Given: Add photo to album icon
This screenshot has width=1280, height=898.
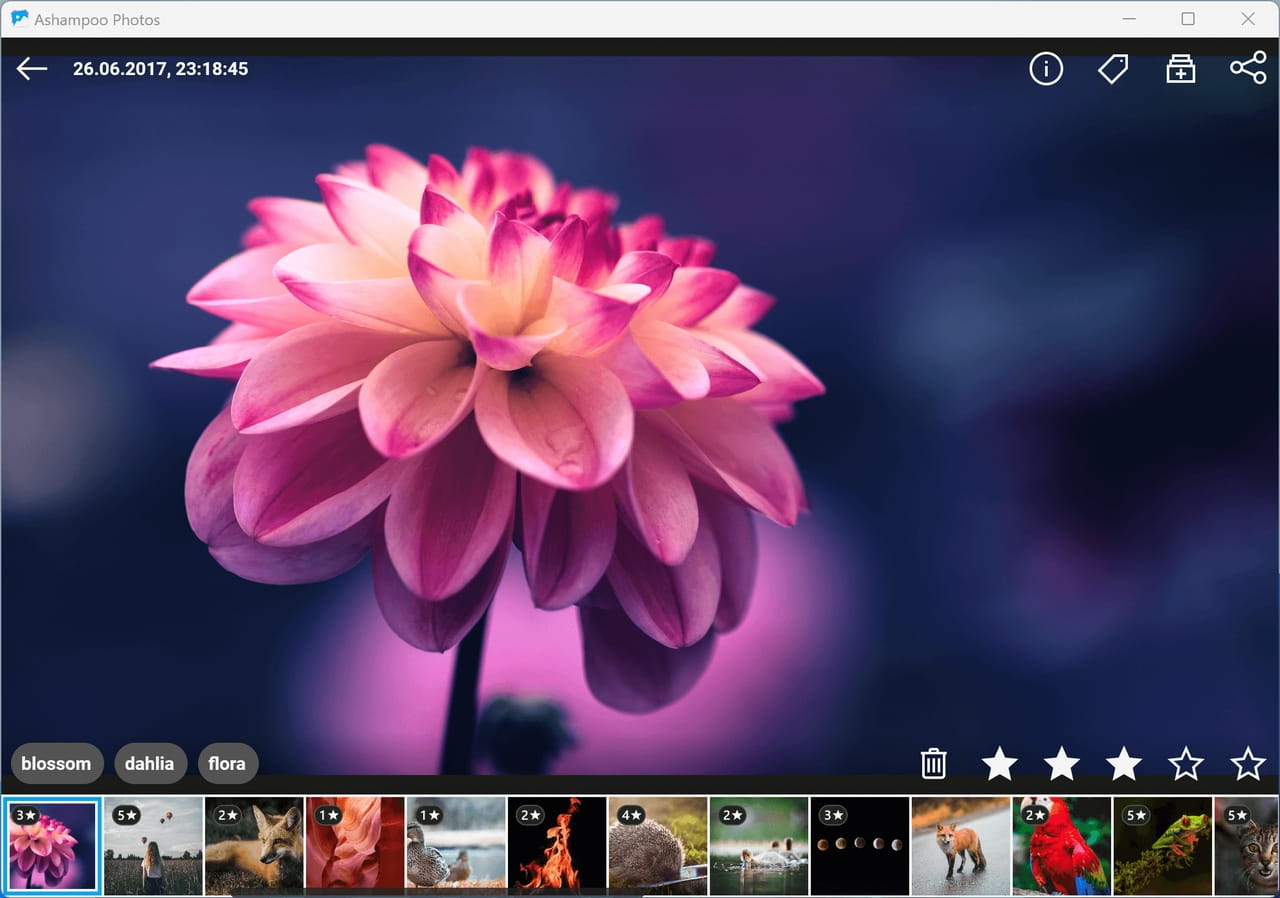Looking at the screenshot, I should [1181, 68].
